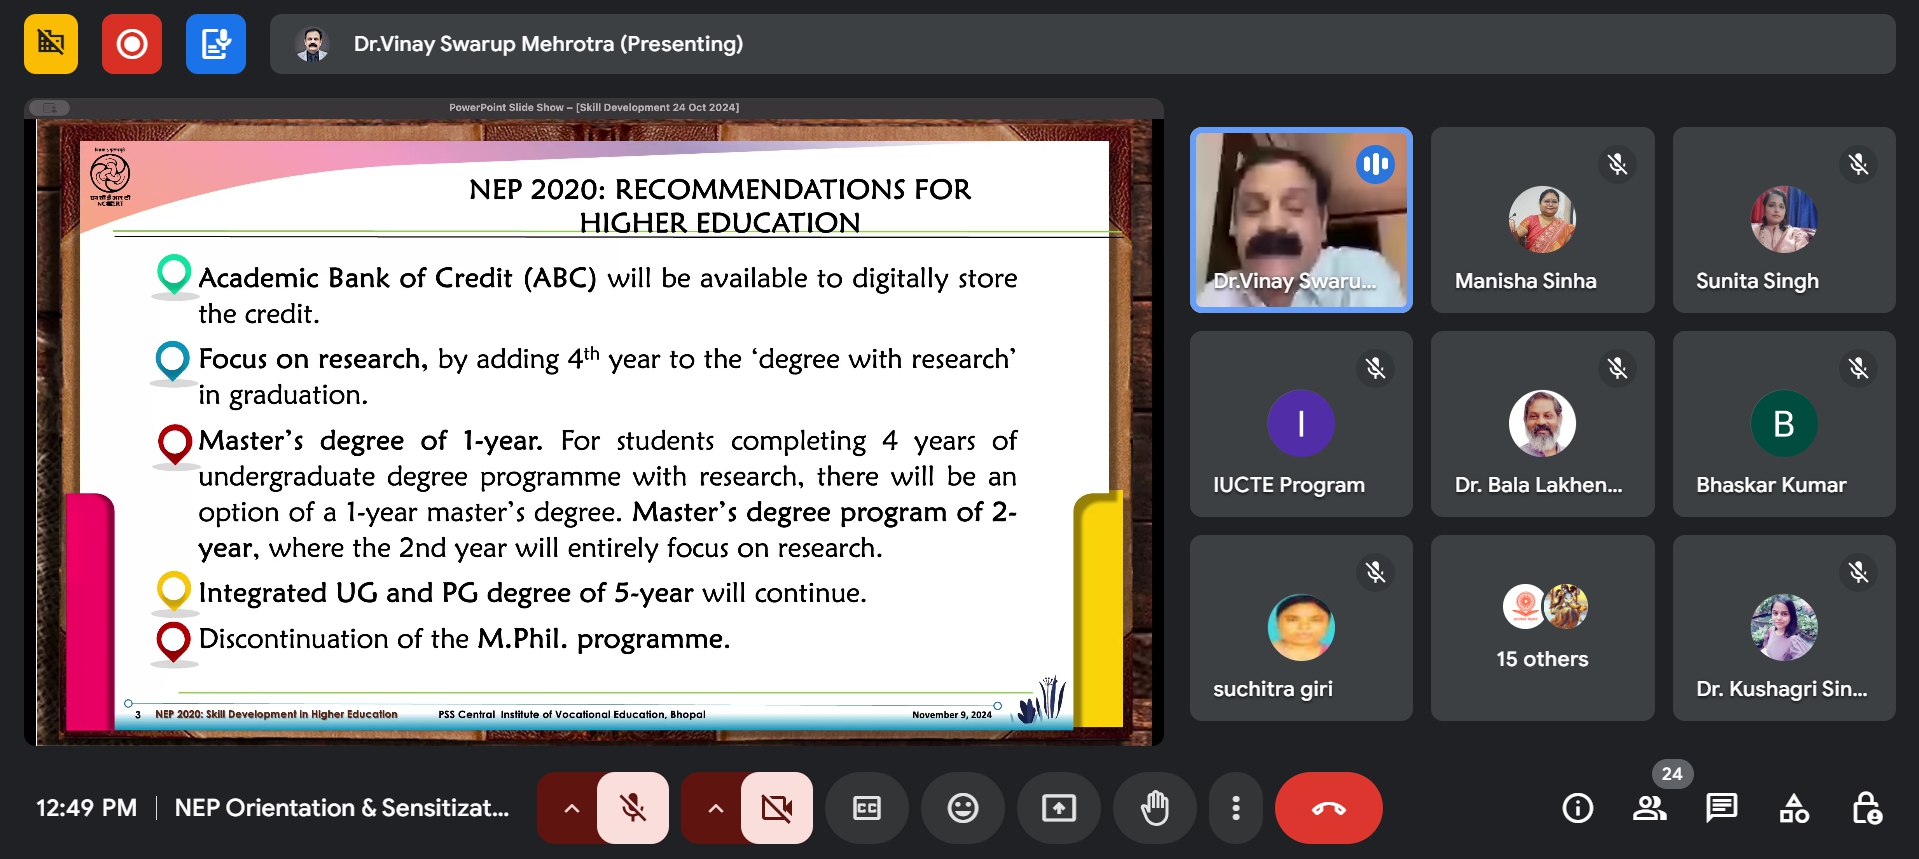The image size is (1919, 859).
Task: Send a reaction with the emoji button
Action: [x=962, y=808]
